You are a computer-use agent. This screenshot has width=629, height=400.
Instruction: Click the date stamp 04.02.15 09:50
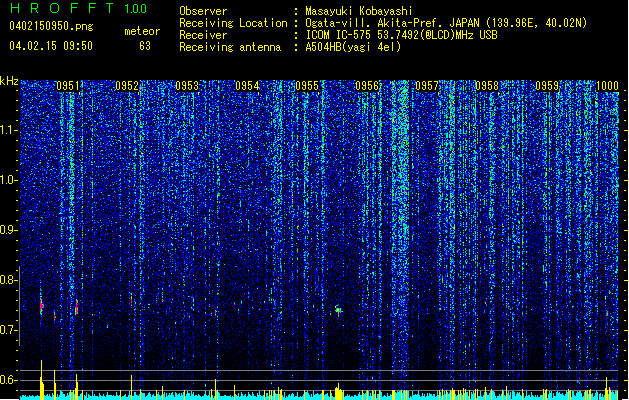click(51, 46)
